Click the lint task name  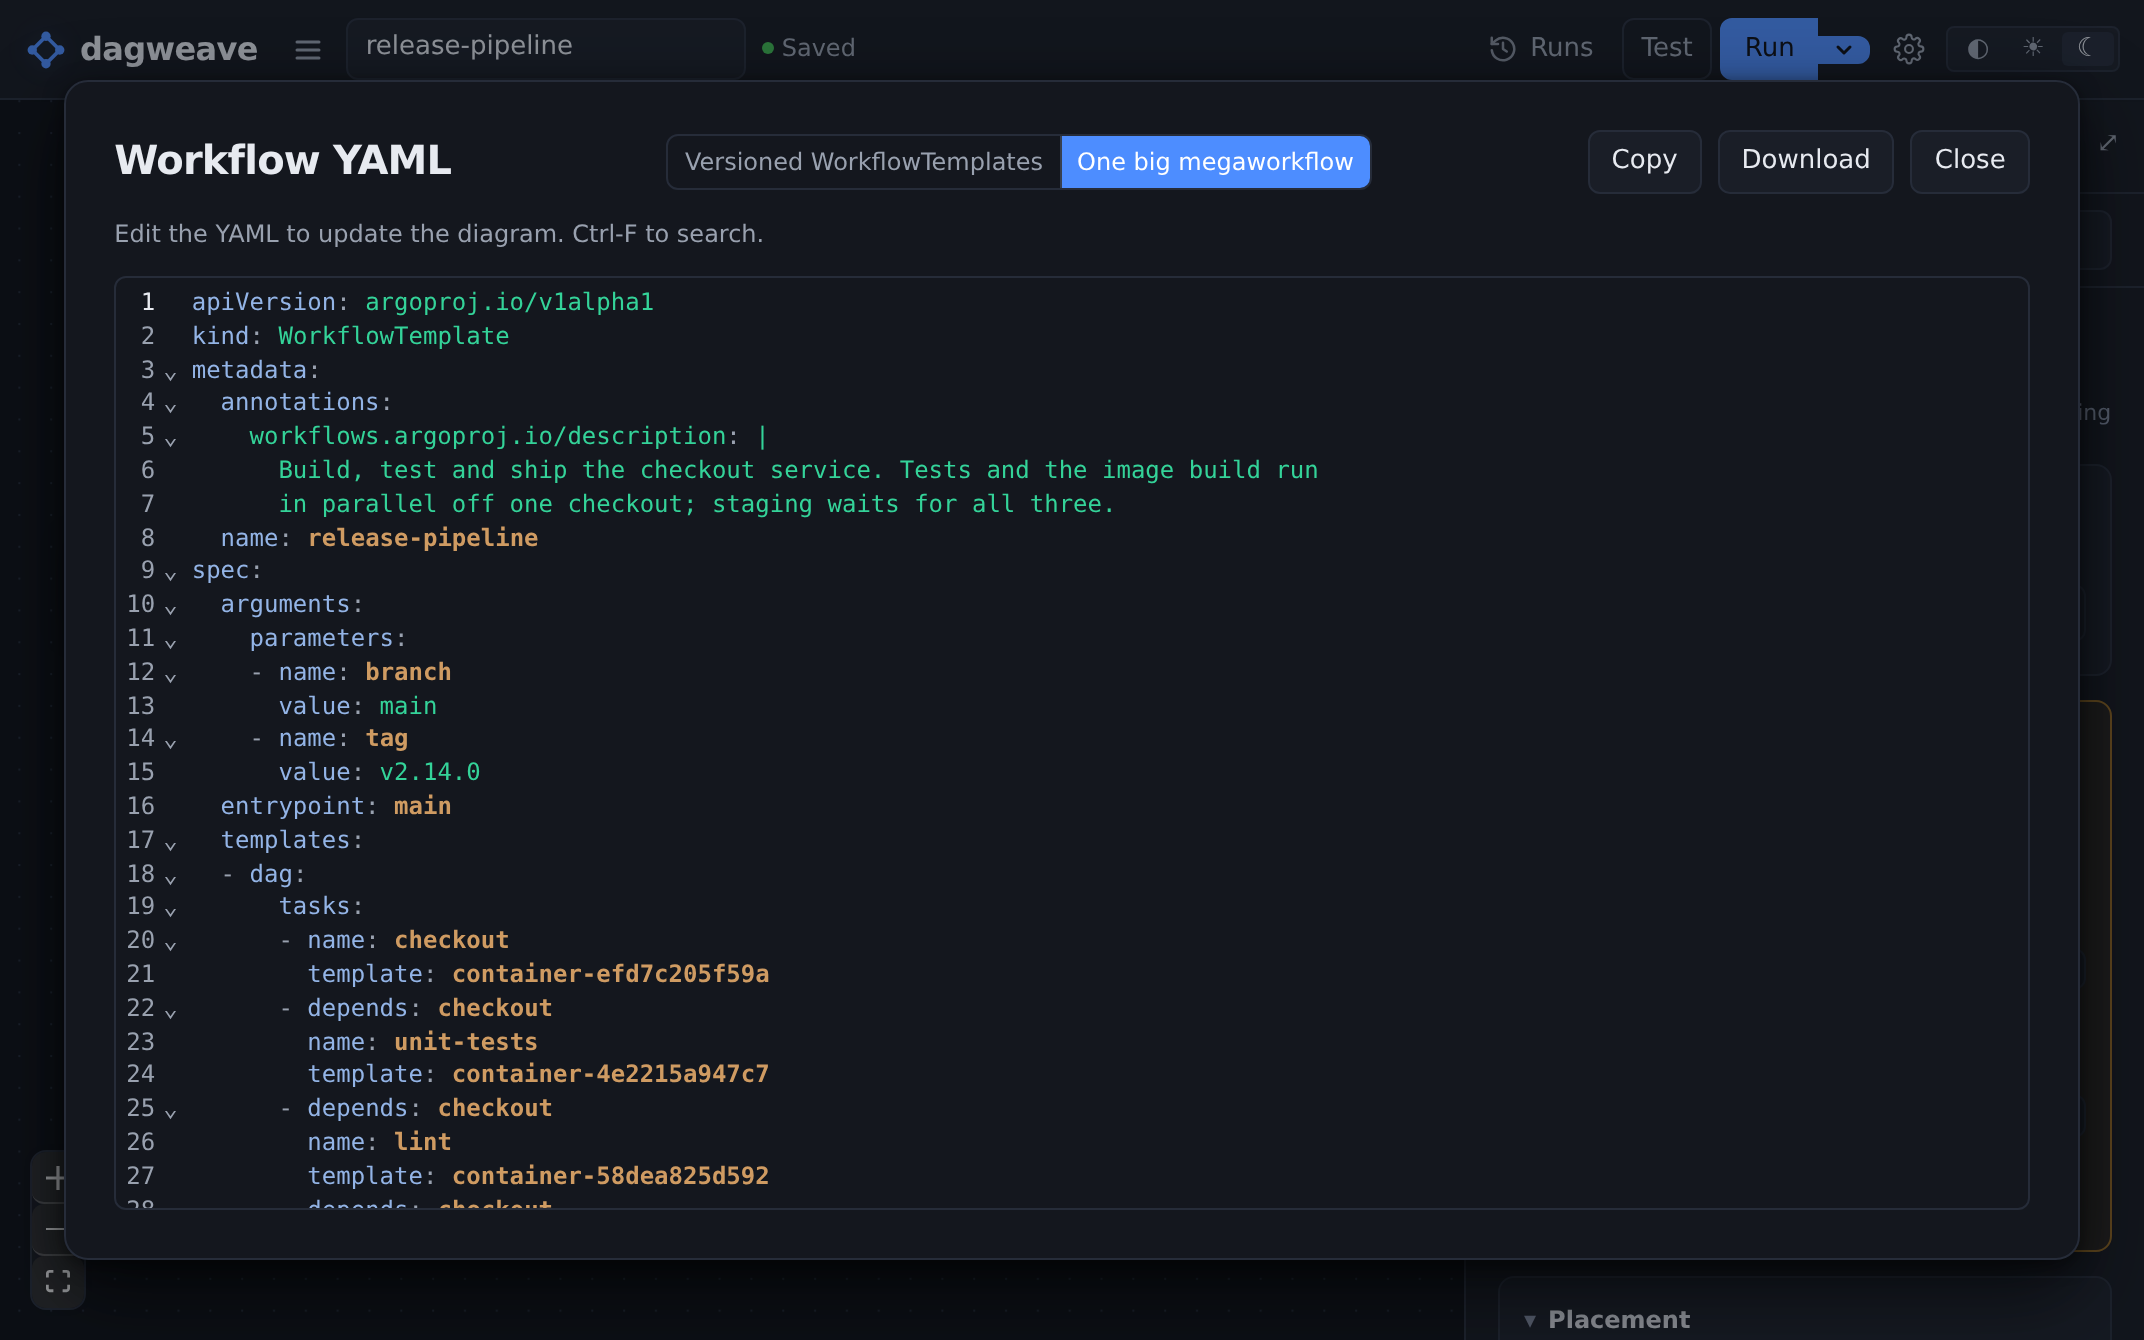tap(422, 1142)
